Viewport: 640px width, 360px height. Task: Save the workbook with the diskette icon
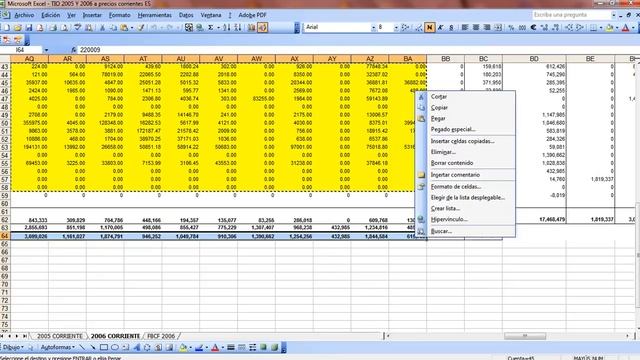click(29, 27)
